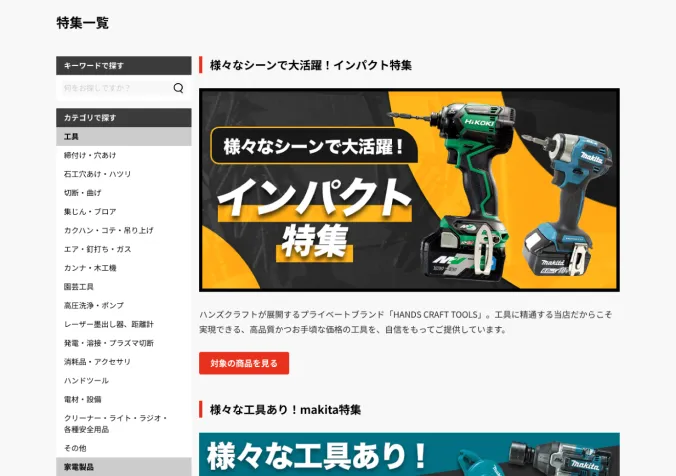This screenshot has width=676, height=476.
Task: Expand the 工具 category header
Action: pyautogui.click(x=123, y=136)
